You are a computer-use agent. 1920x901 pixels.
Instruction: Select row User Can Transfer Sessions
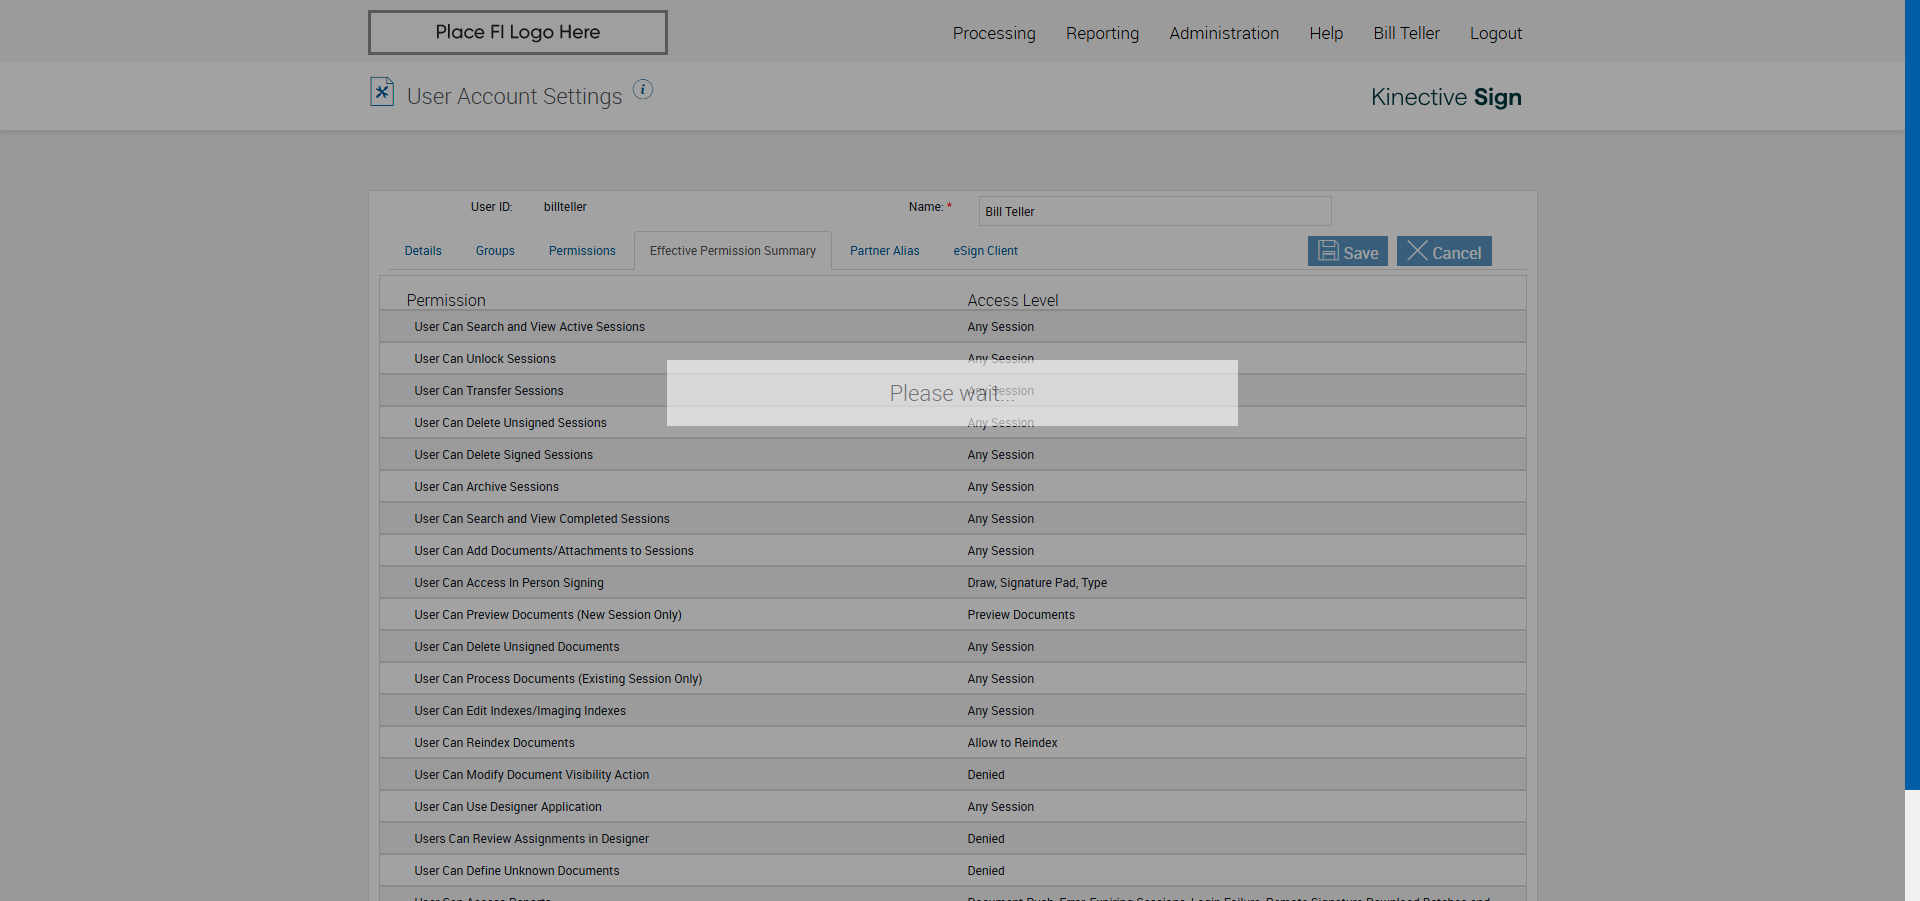pyautogui.click(x=953, y=391)
